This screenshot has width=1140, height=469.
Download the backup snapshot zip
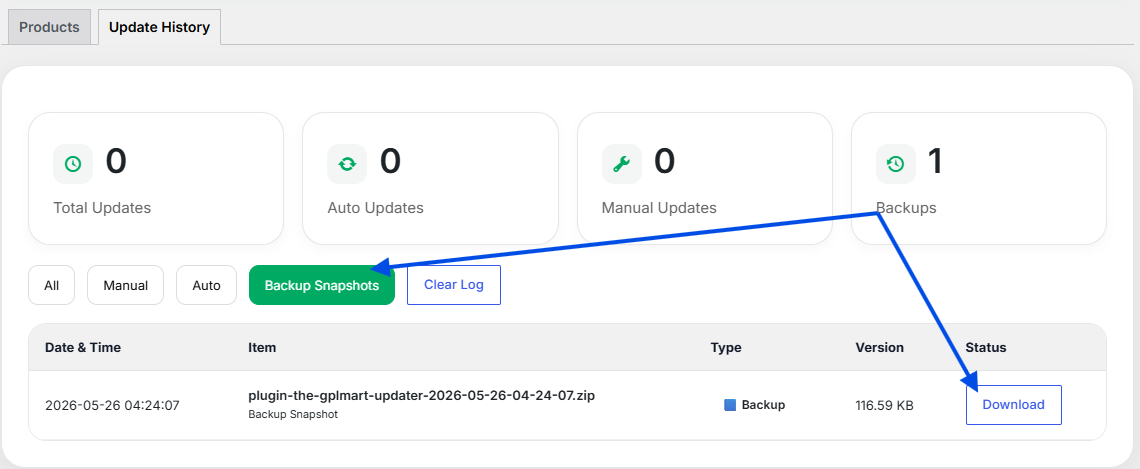point(1013,404)
